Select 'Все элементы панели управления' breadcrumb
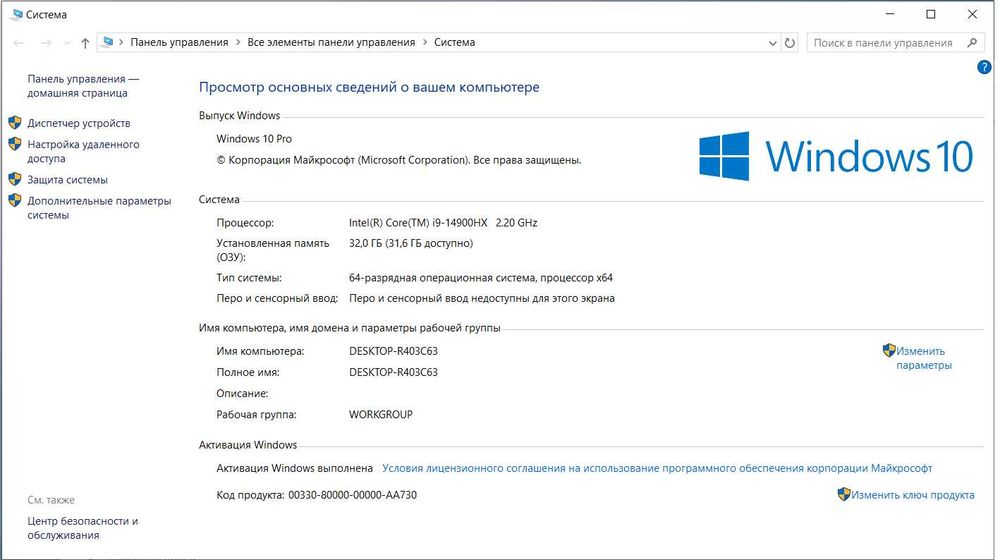The width and height of the screenshot is (1000, 560). 331,42
